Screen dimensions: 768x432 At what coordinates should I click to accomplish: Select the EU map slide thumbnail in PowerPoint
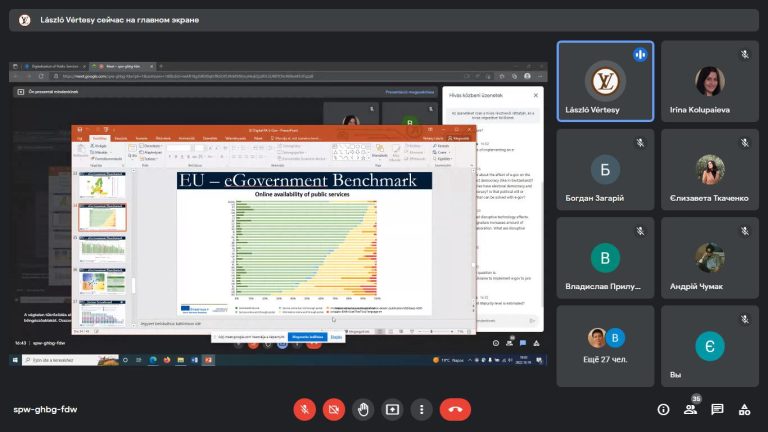tap(102, 186)
